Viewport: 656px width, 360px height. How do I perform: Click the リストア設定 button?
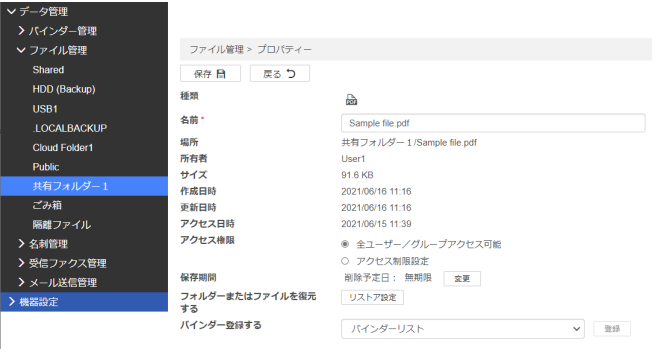tap(372, 297)
